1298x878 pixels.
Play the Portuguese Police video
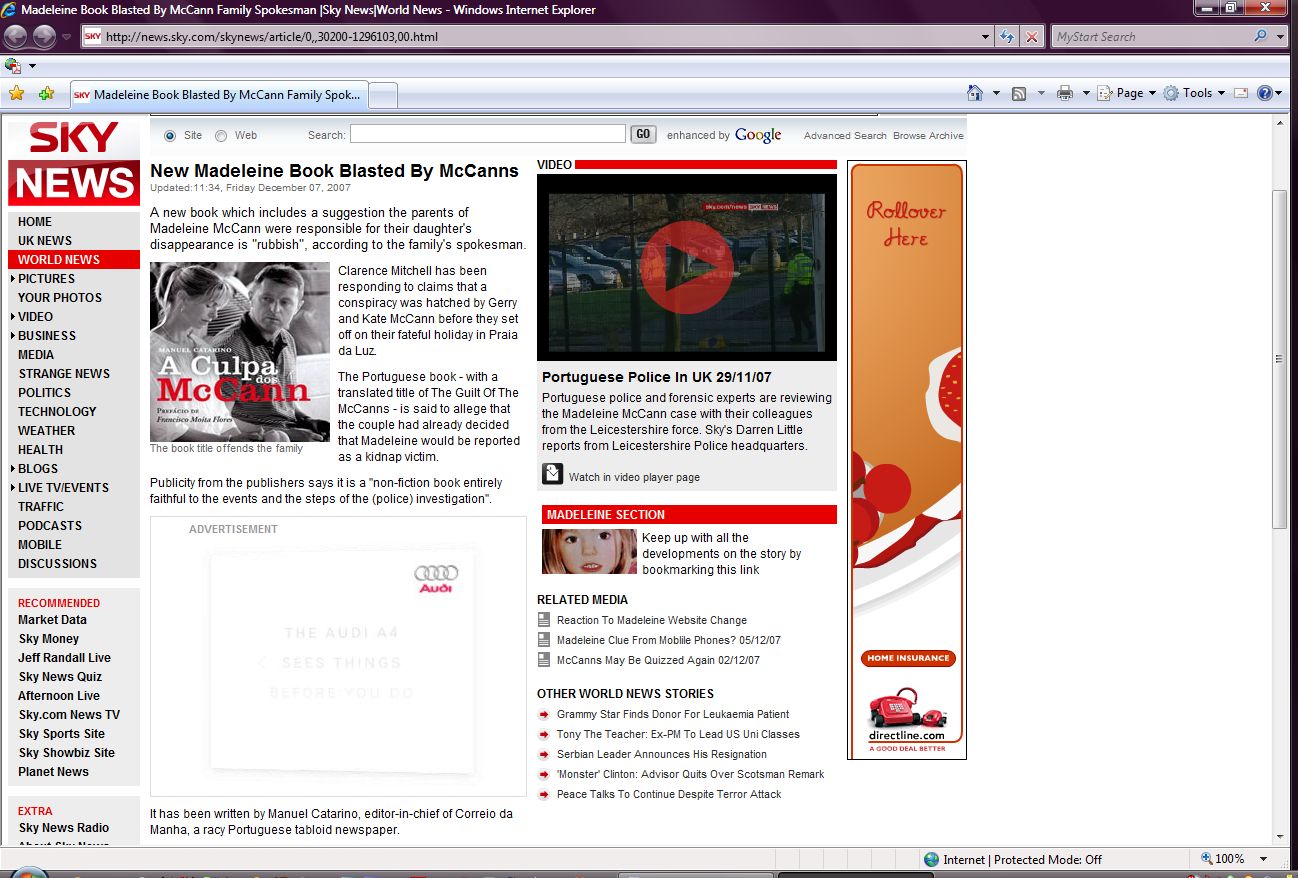point(686,267)
